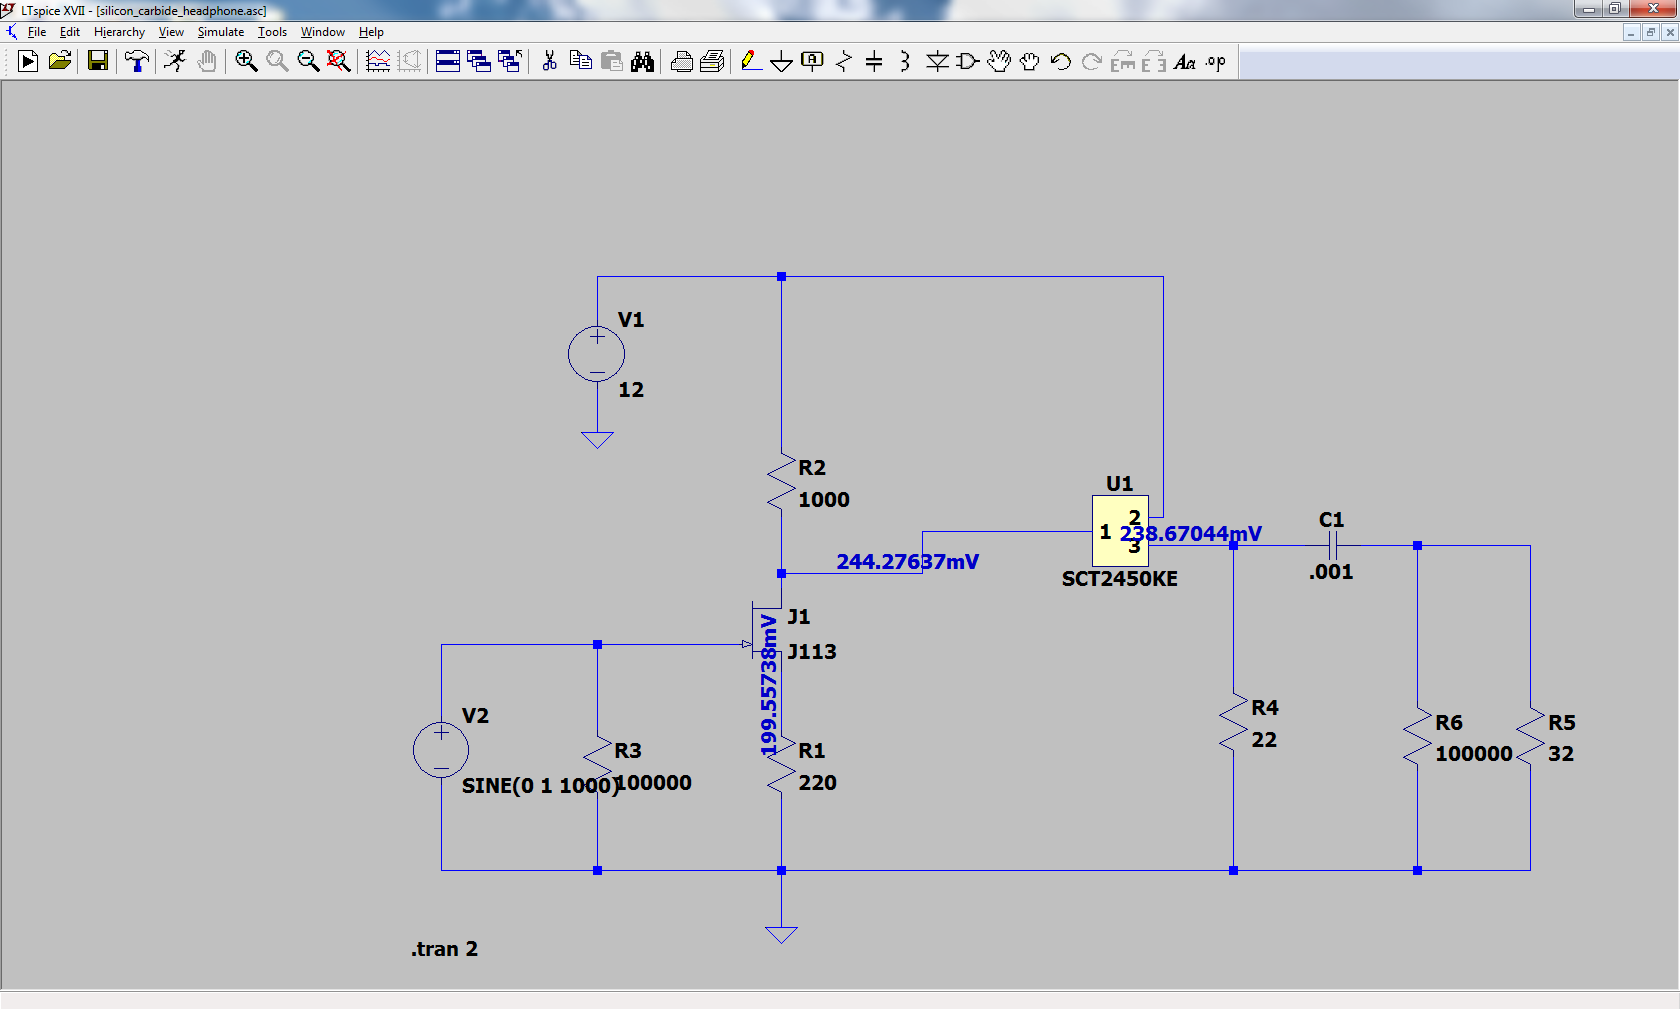Place a Diode from the toolbar

click(x=937, y=62)
